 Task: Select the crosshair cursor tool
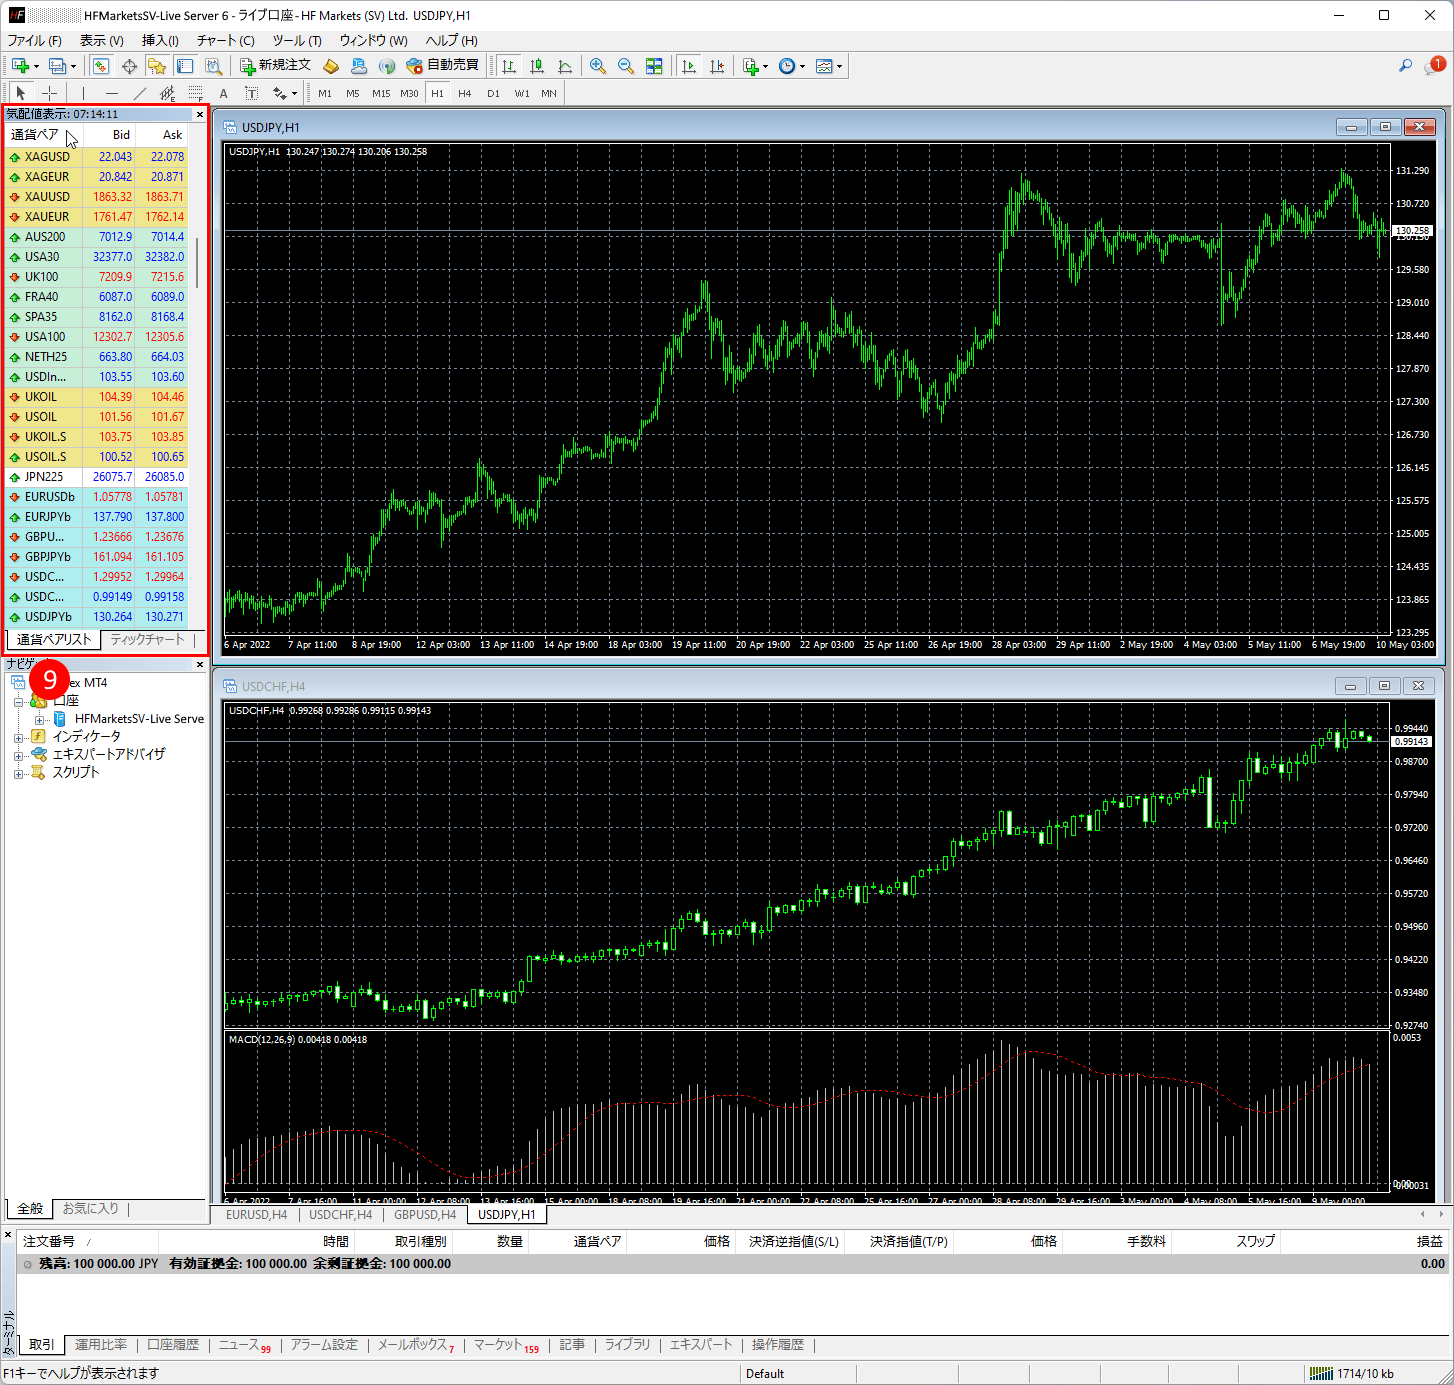[x=49, y=93]
